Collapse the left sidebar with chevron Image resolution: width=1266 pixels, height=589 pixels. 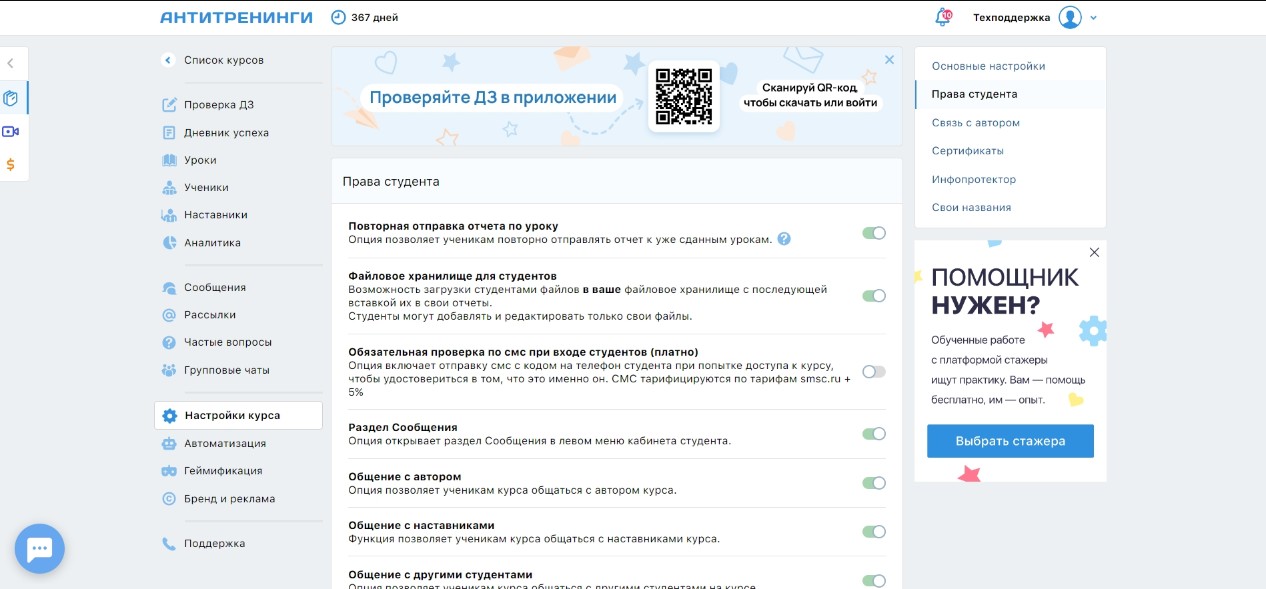pyautogui.click(x=10, y=63)
